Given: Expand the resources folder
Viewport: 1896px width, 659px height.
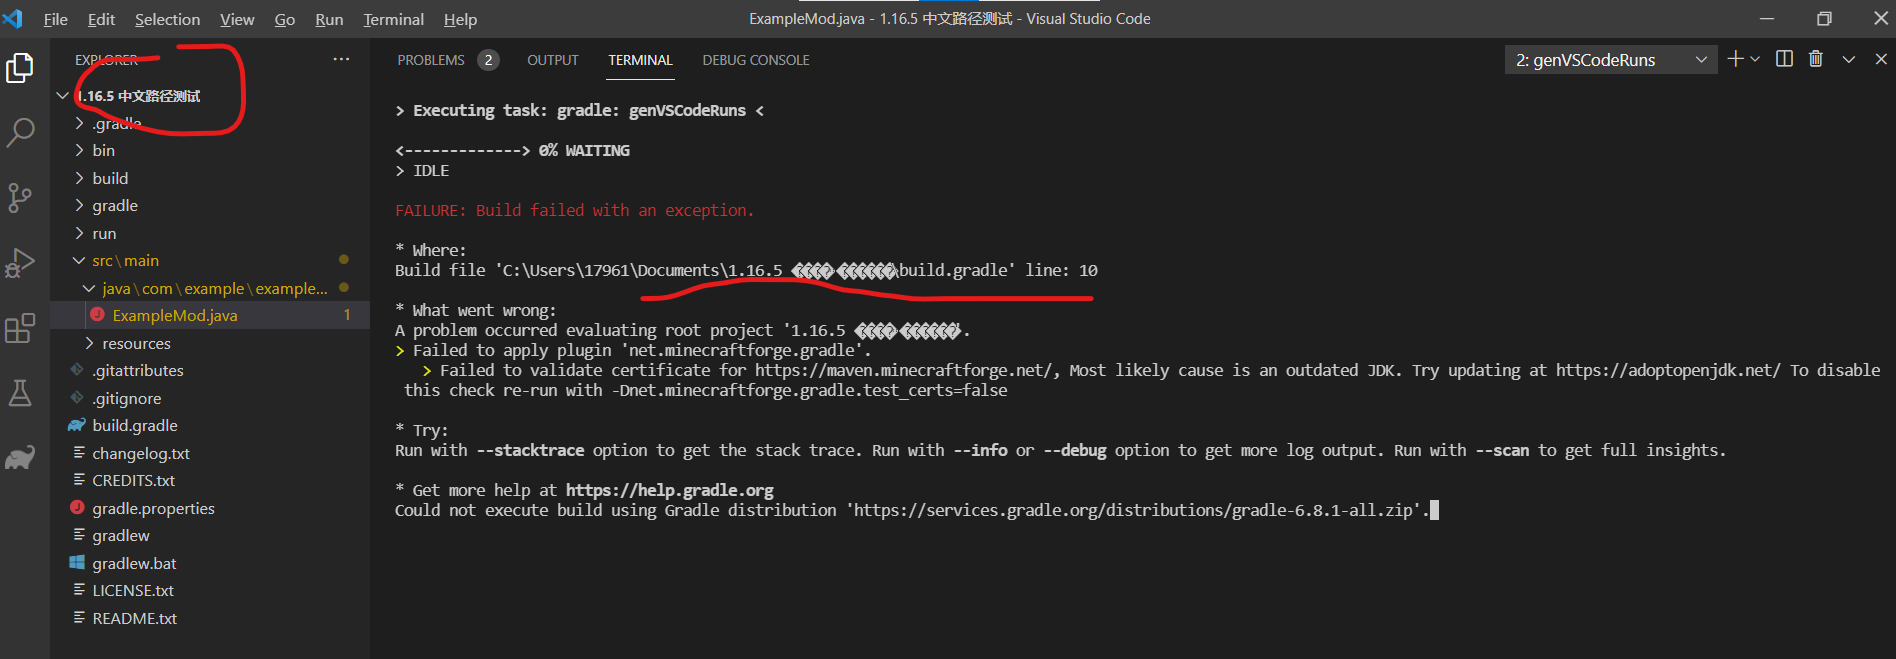Looking at the screenshot, I should tap(136, 344).
